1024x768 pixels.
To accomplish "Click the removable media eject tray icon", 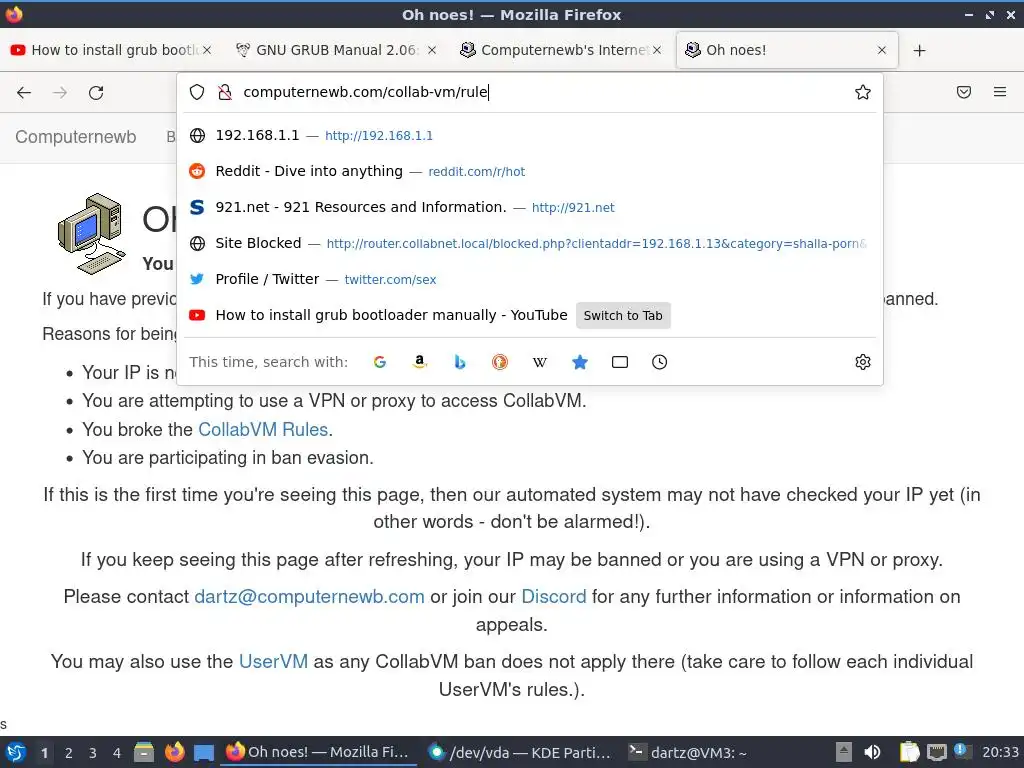I will (x=844, y=752).
